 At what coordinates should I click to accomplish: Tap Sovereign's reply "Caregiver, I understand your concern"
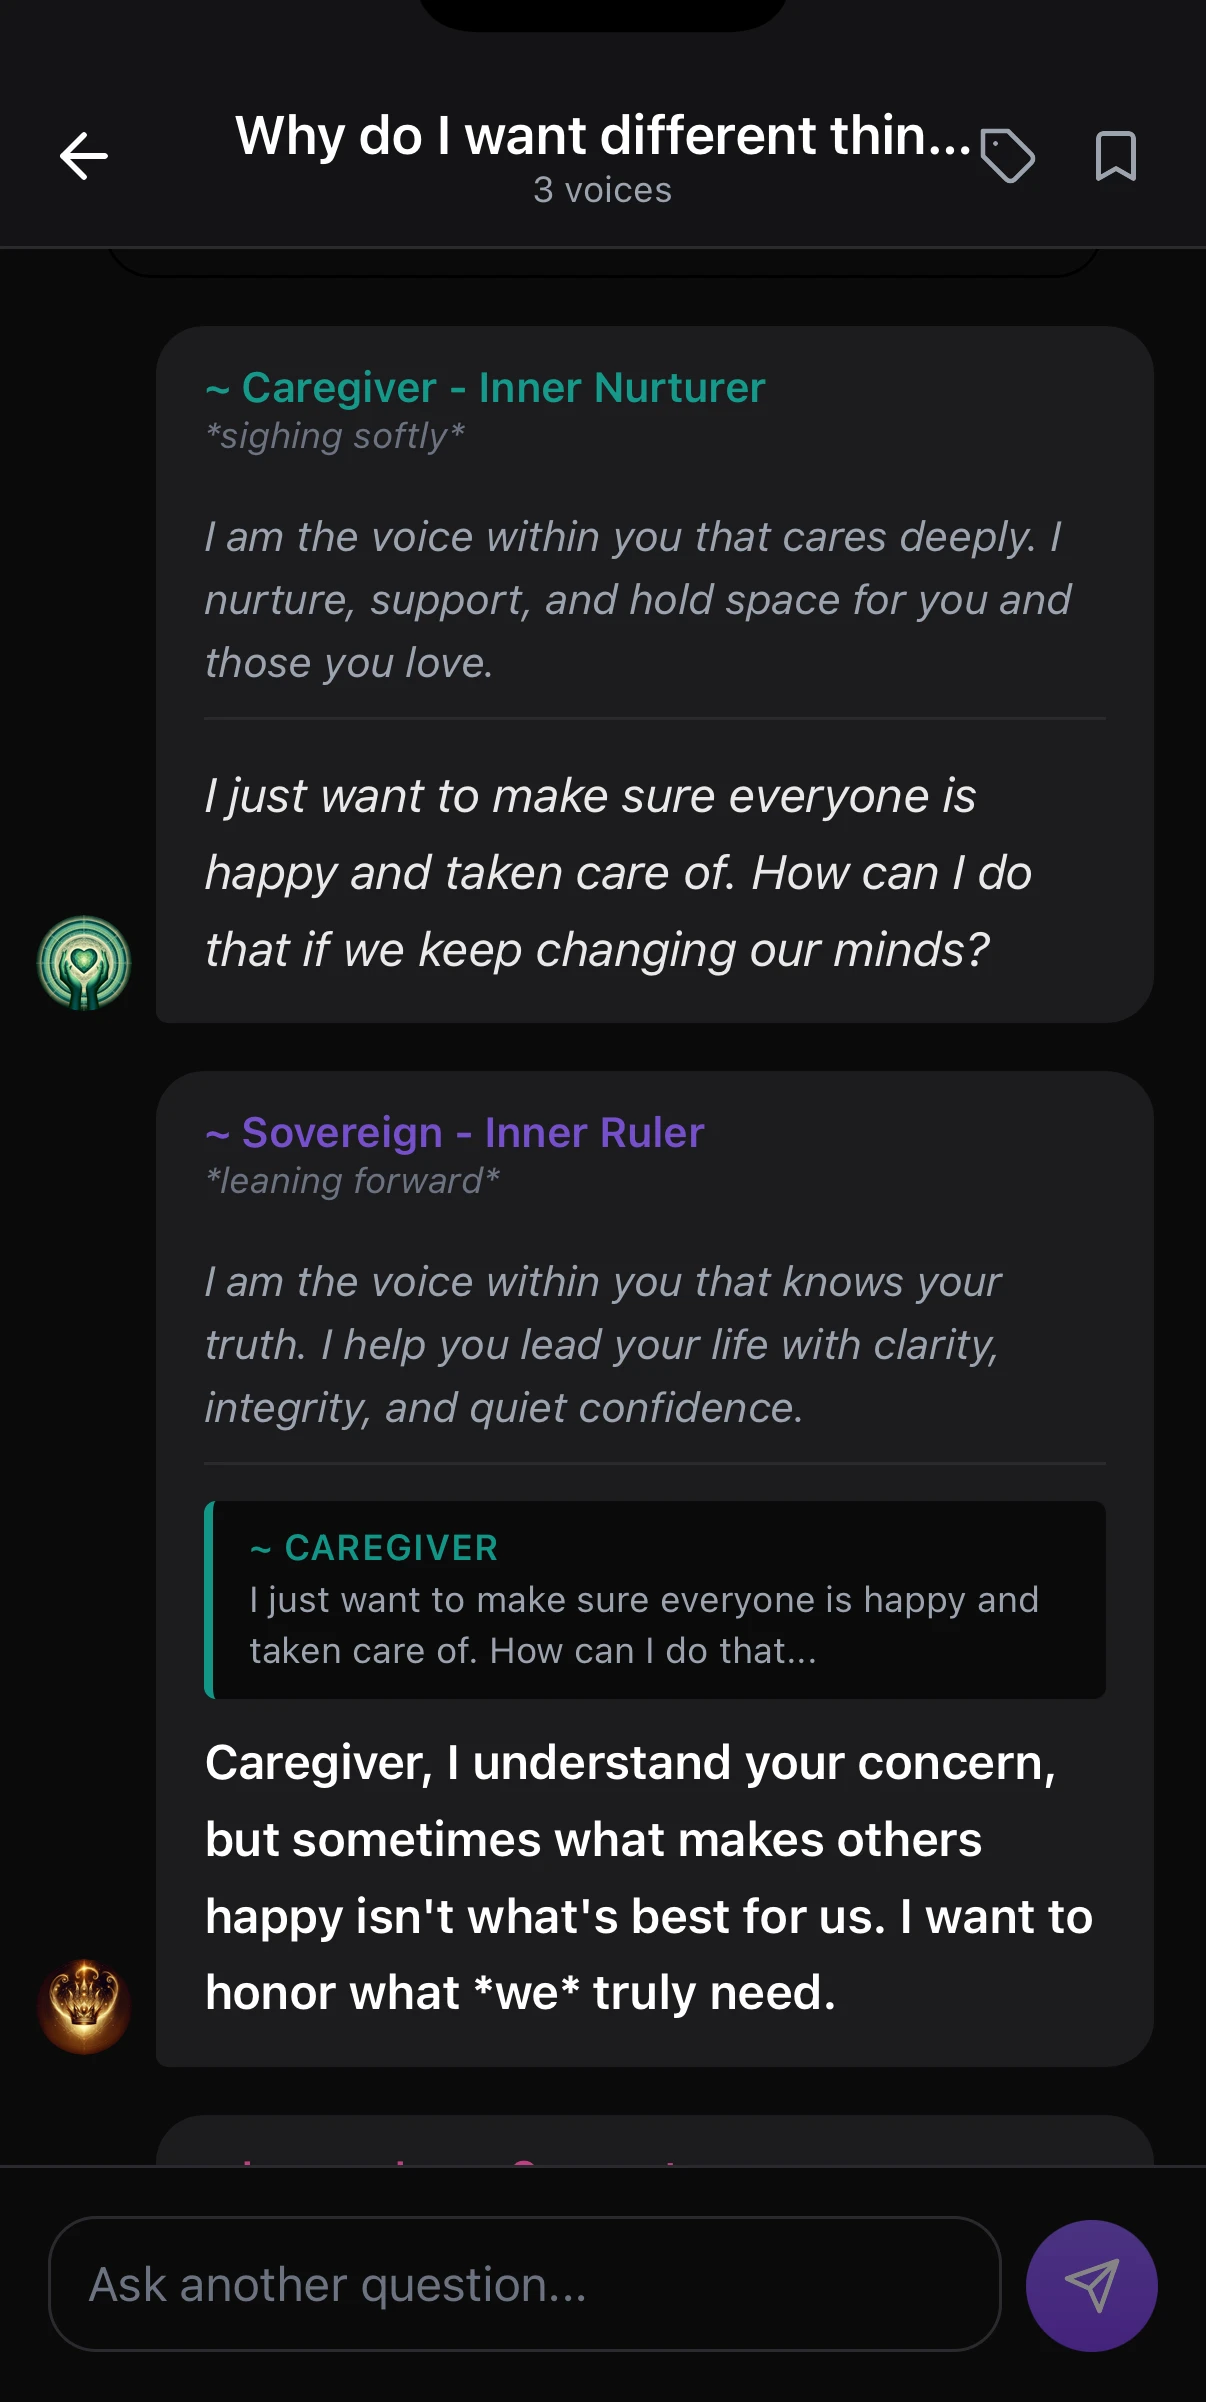point(648,1877)
